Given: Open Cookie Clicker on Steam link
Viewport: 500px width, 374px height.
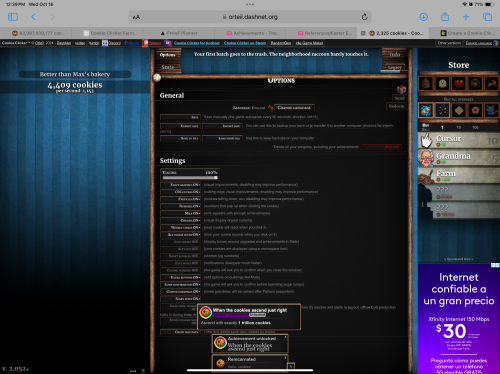Looking at the screenshot, I should 245,43.
